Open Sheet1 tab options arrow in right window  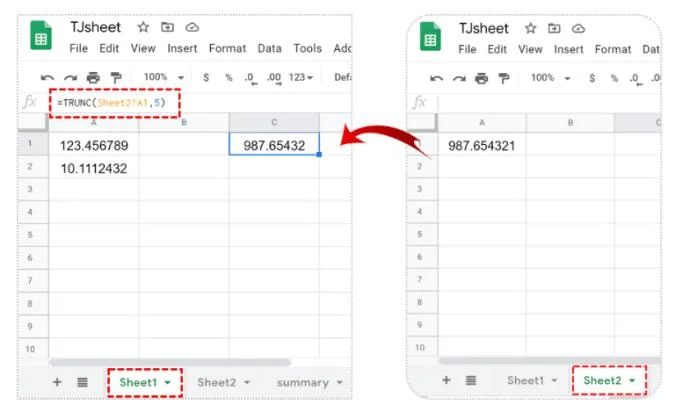pos(554,381)
